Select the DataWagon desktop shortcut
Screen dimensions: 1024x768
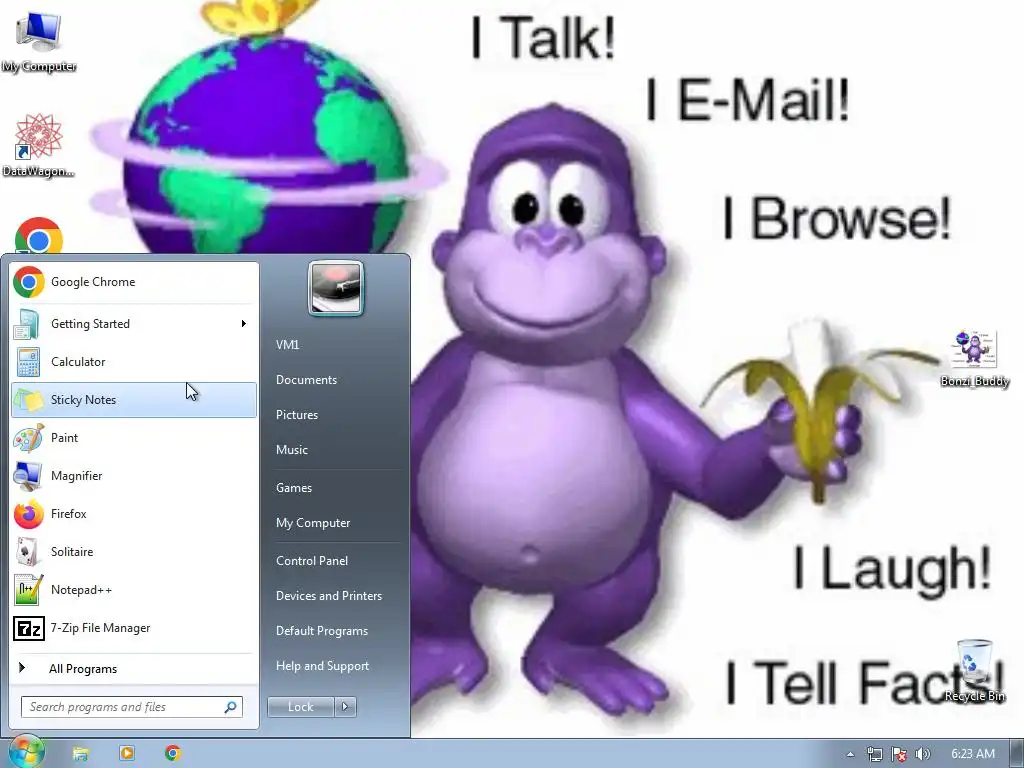(x=39, y=145)
